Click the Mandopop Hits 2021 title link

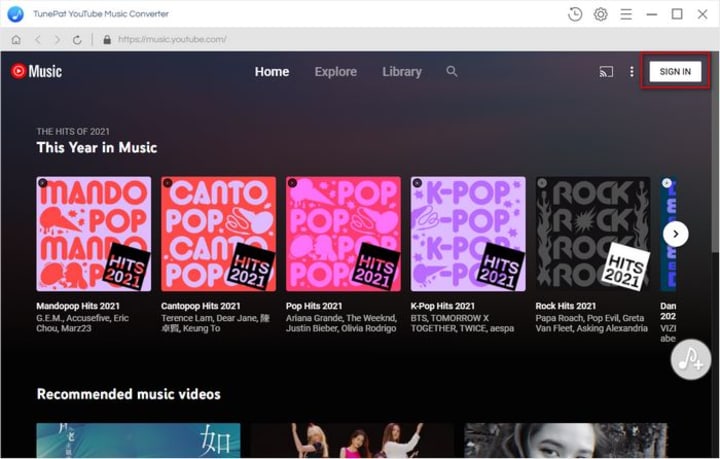click(78, 306)
